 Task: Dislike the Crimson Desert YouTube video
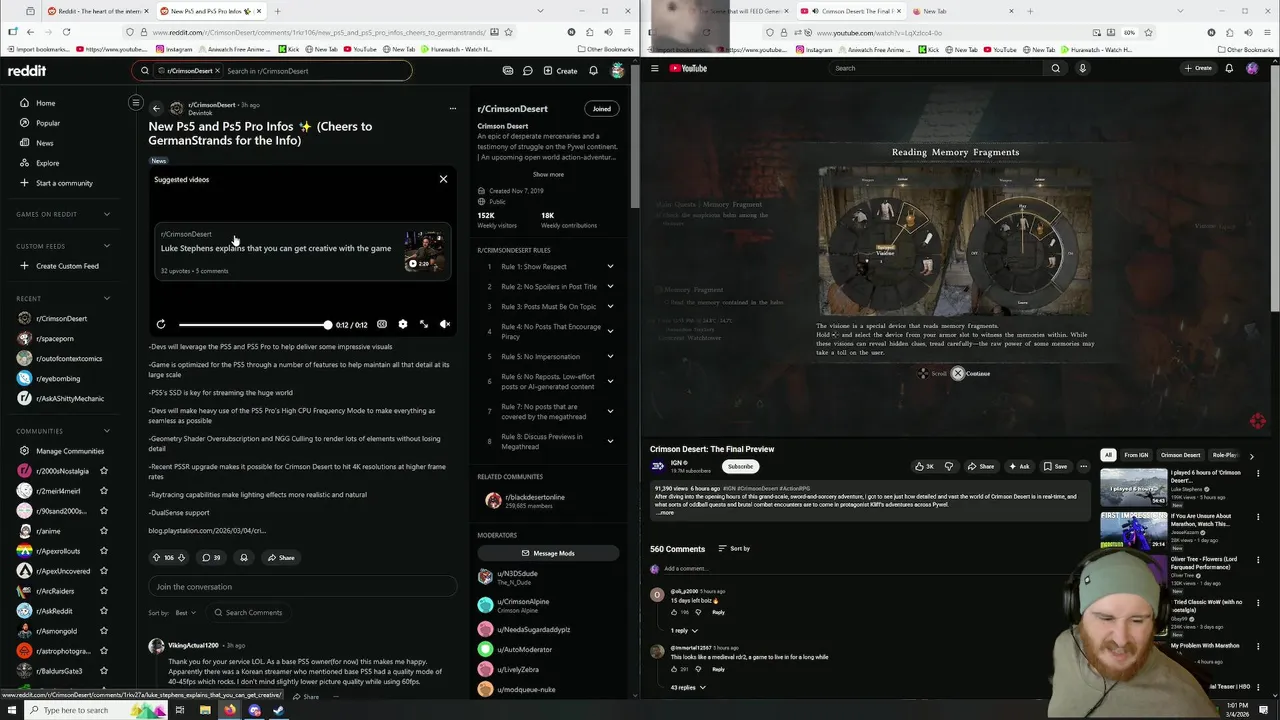click(949, 466)
